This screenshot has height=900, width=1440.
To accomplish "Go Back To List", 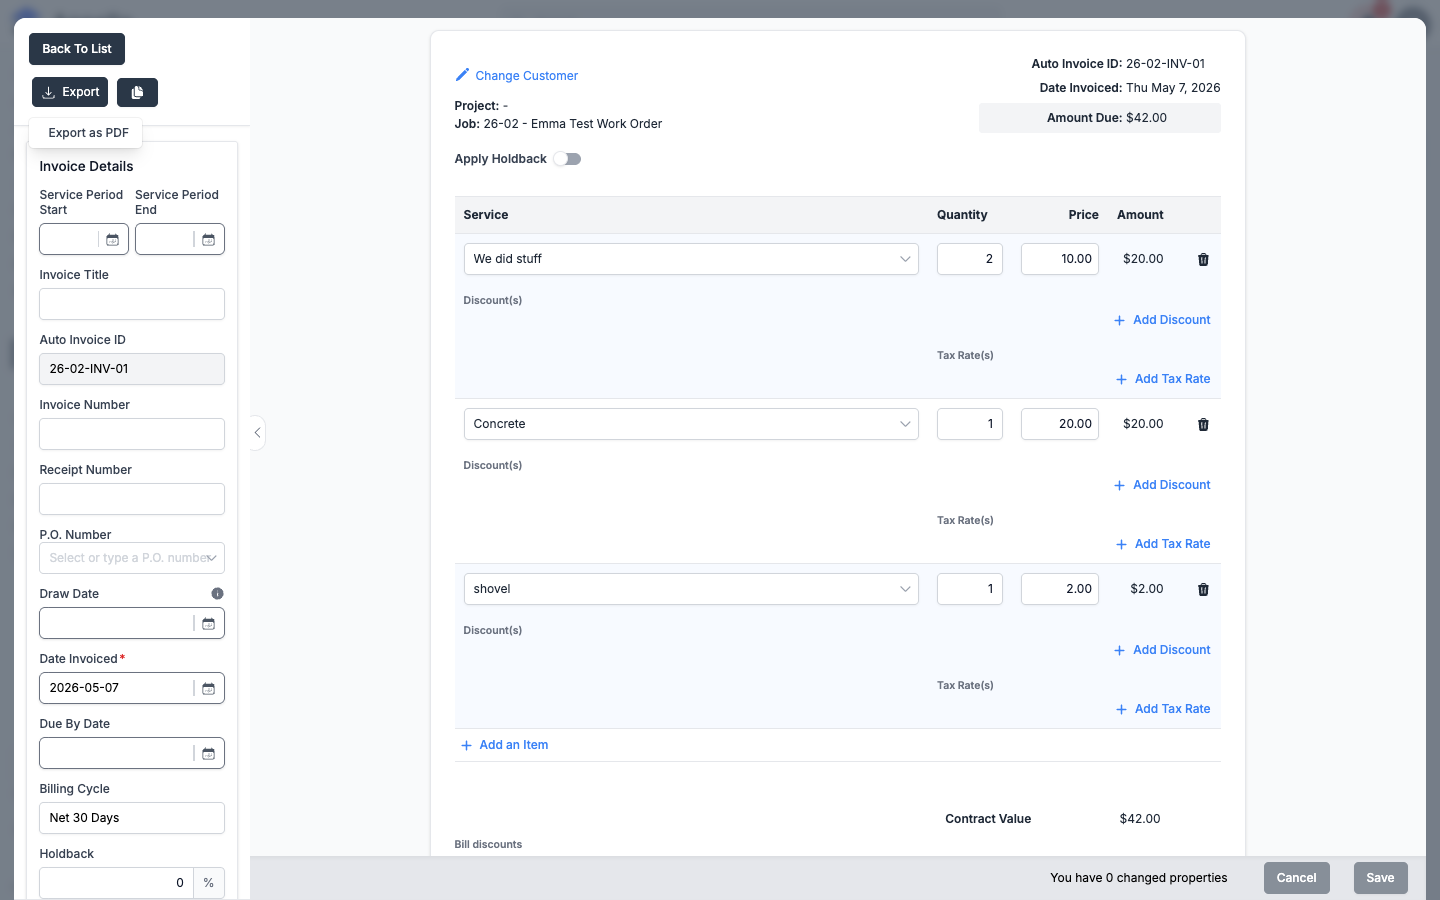I will tap(77, 49).
